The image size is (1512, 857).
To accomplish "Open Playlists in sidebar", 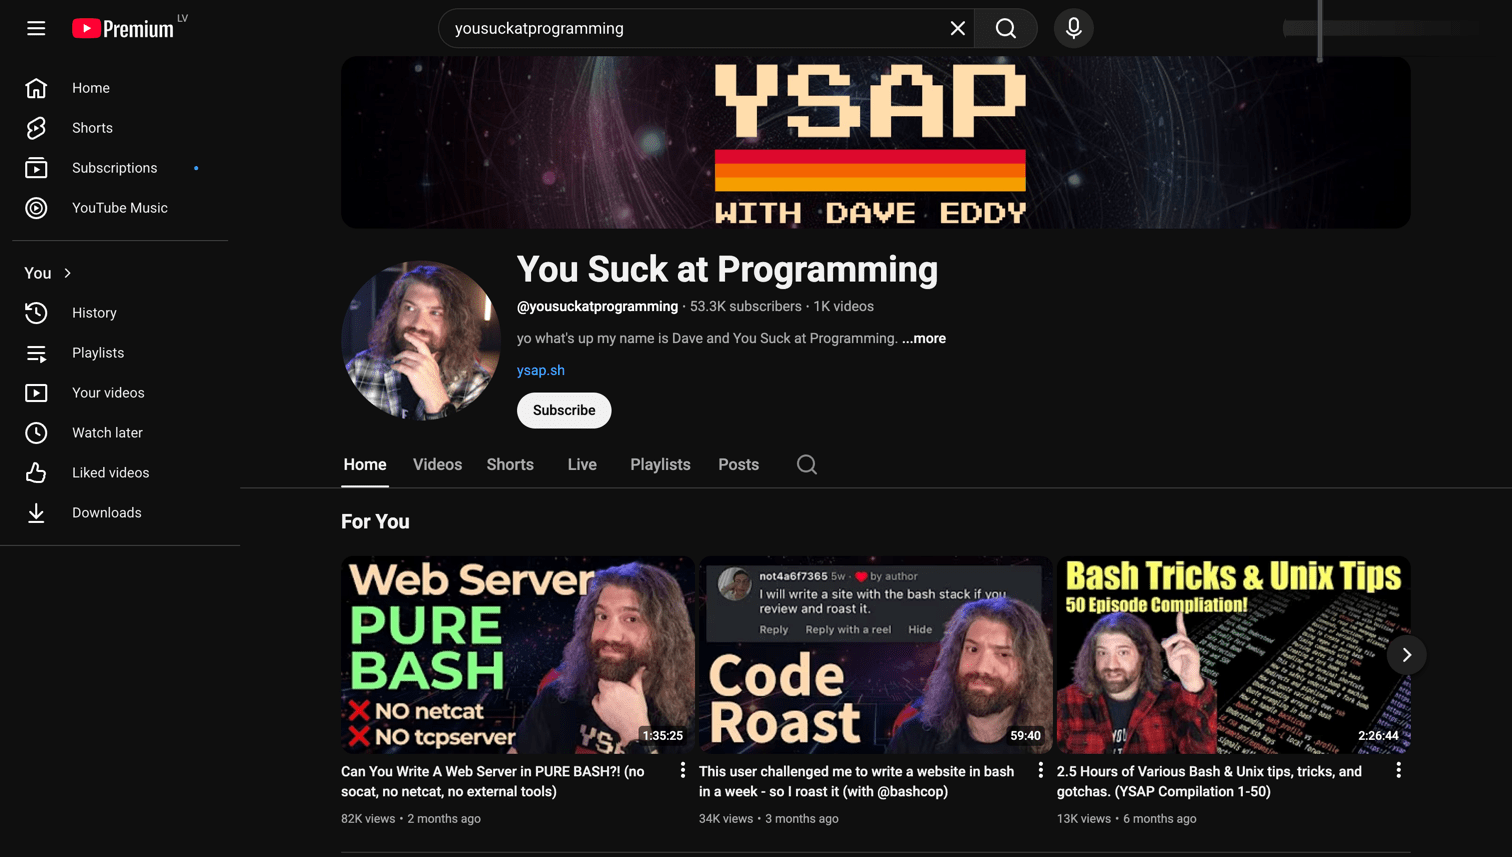I will click(x=120, y=353).
